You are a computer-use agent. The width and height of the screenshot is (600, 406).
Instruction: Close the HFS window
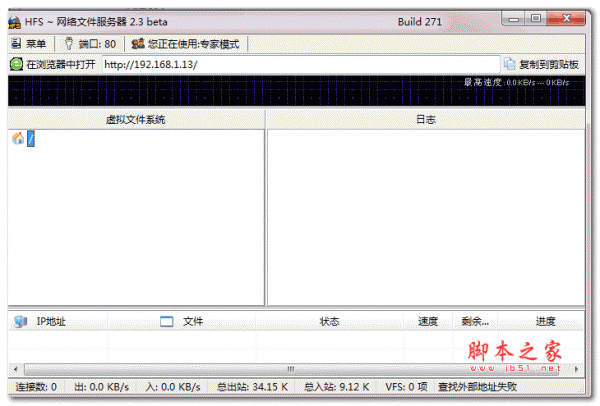click(566, 19)
